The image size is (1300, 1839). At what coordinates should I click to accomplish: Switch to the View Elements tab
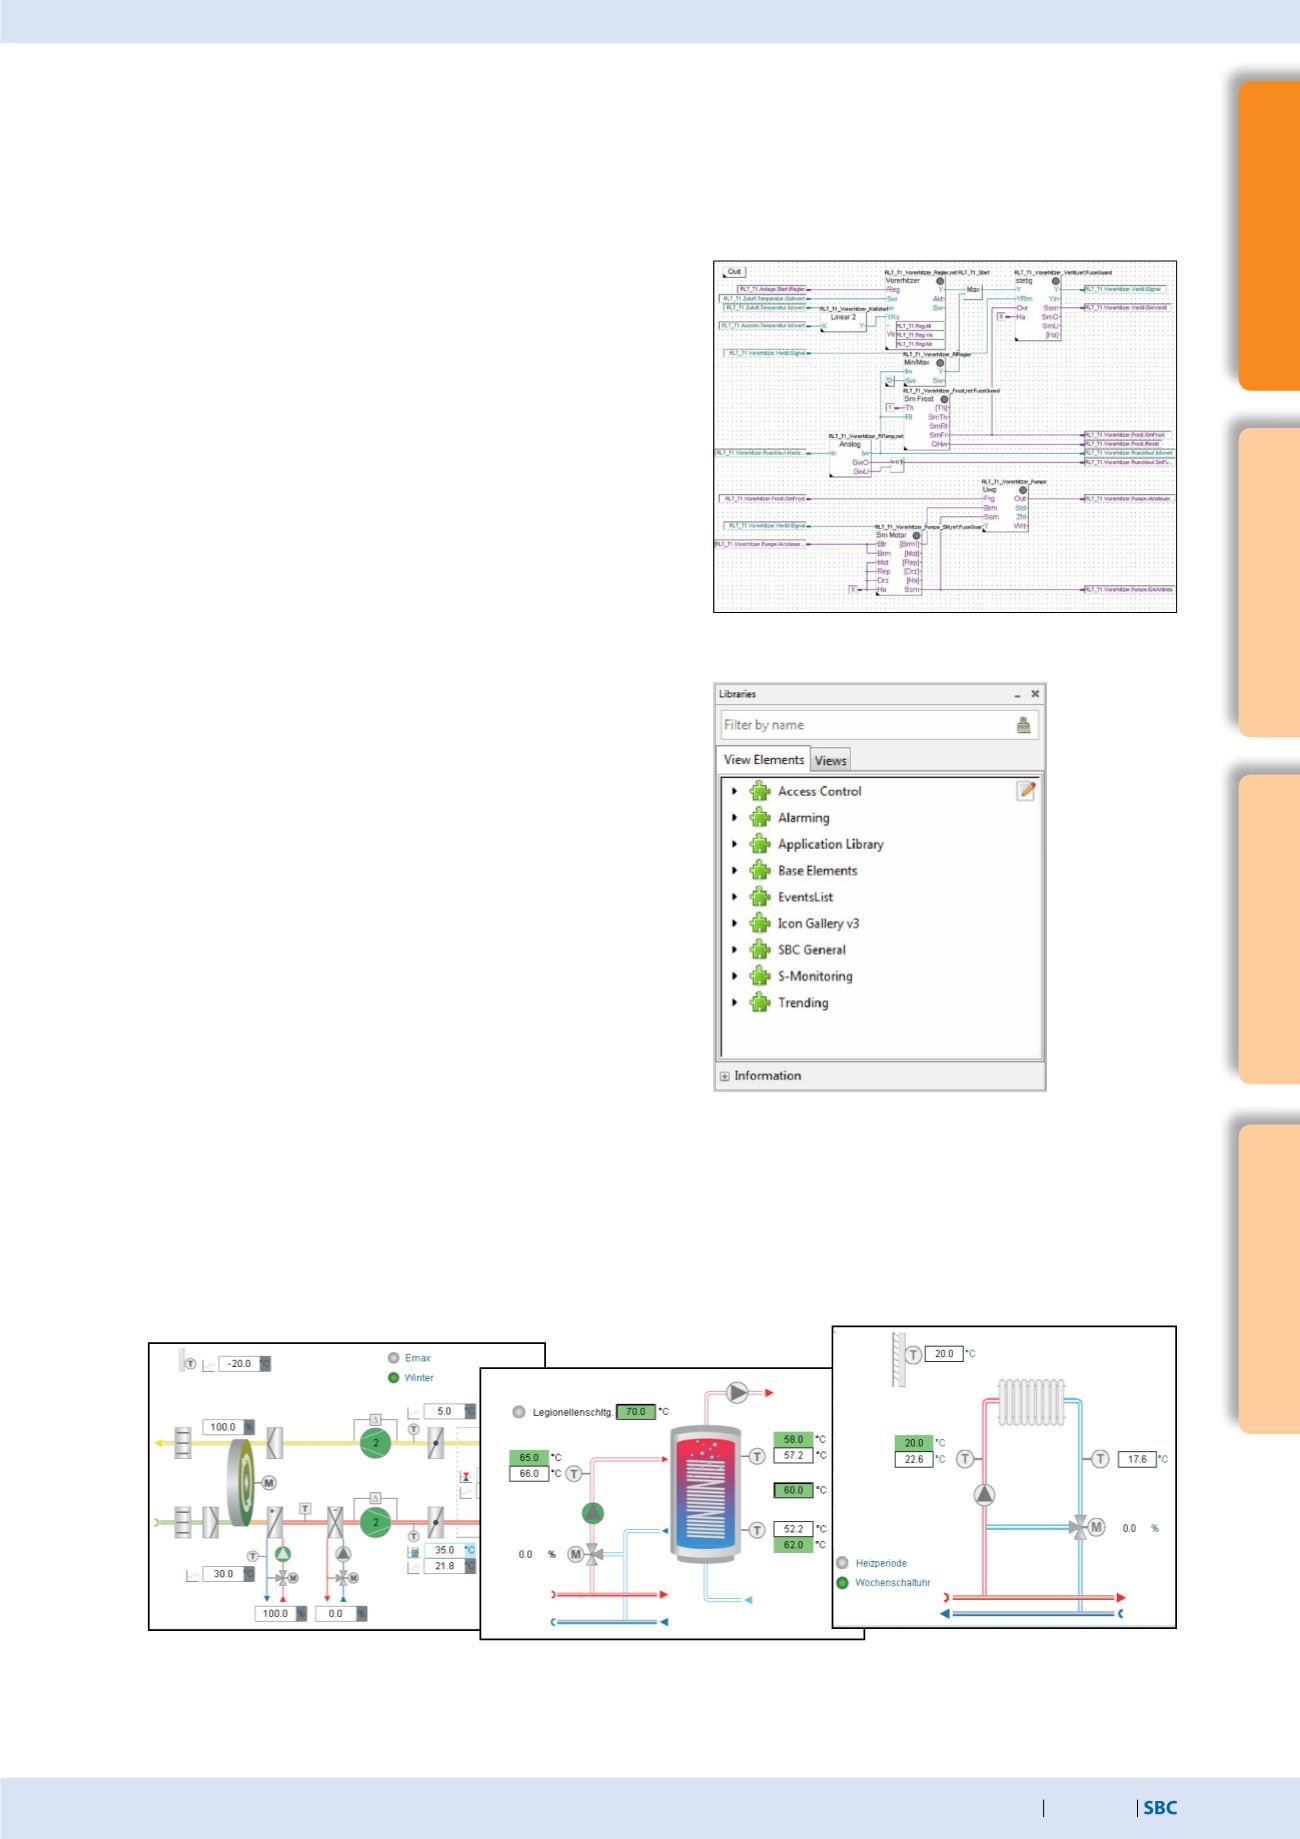(763, 759)
